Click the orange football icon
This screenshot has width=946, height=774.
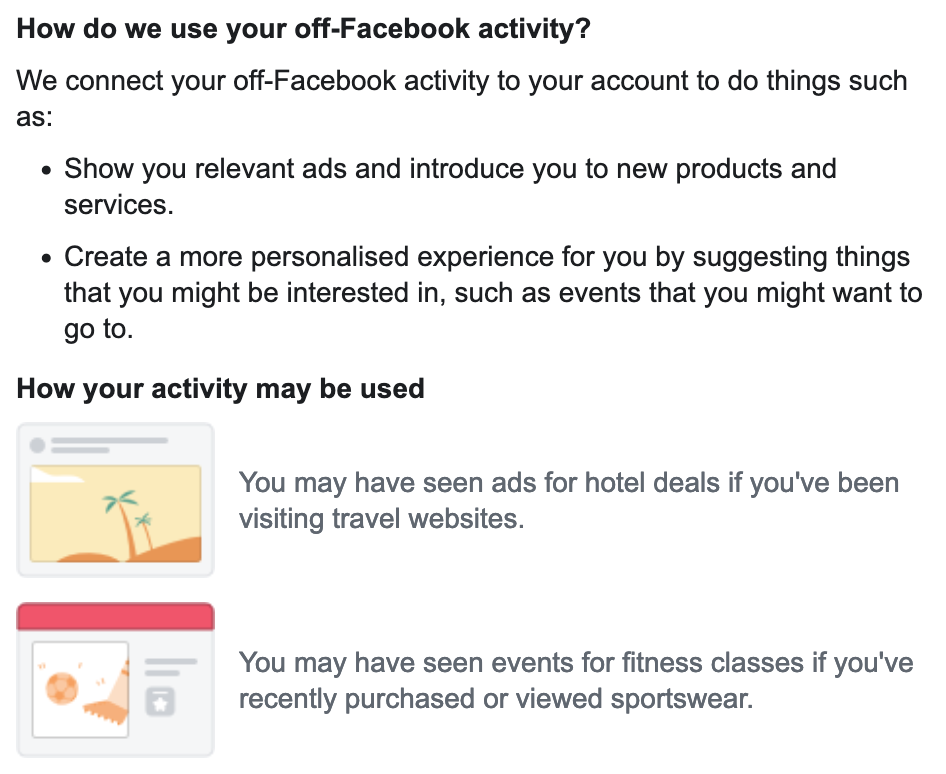(62, 688)
